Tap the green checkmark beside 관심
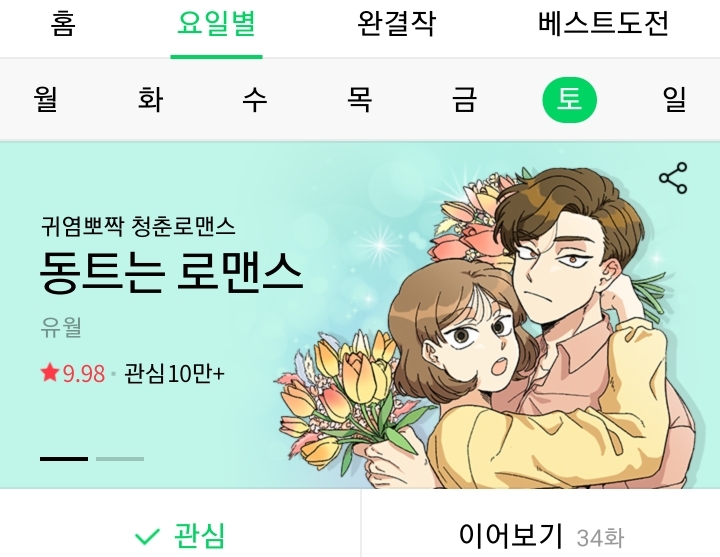Screen dimensions: 720x557 tap(147, 536)
